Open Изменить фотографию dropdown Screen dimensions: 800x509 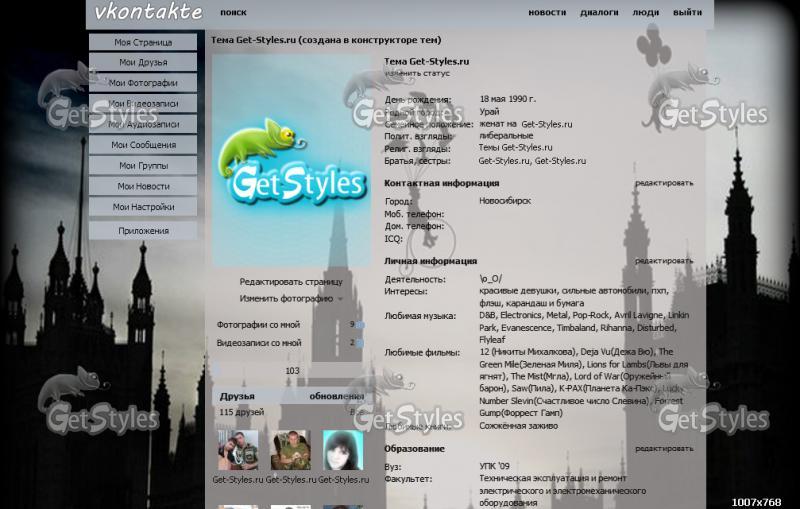tap(291, 298)
